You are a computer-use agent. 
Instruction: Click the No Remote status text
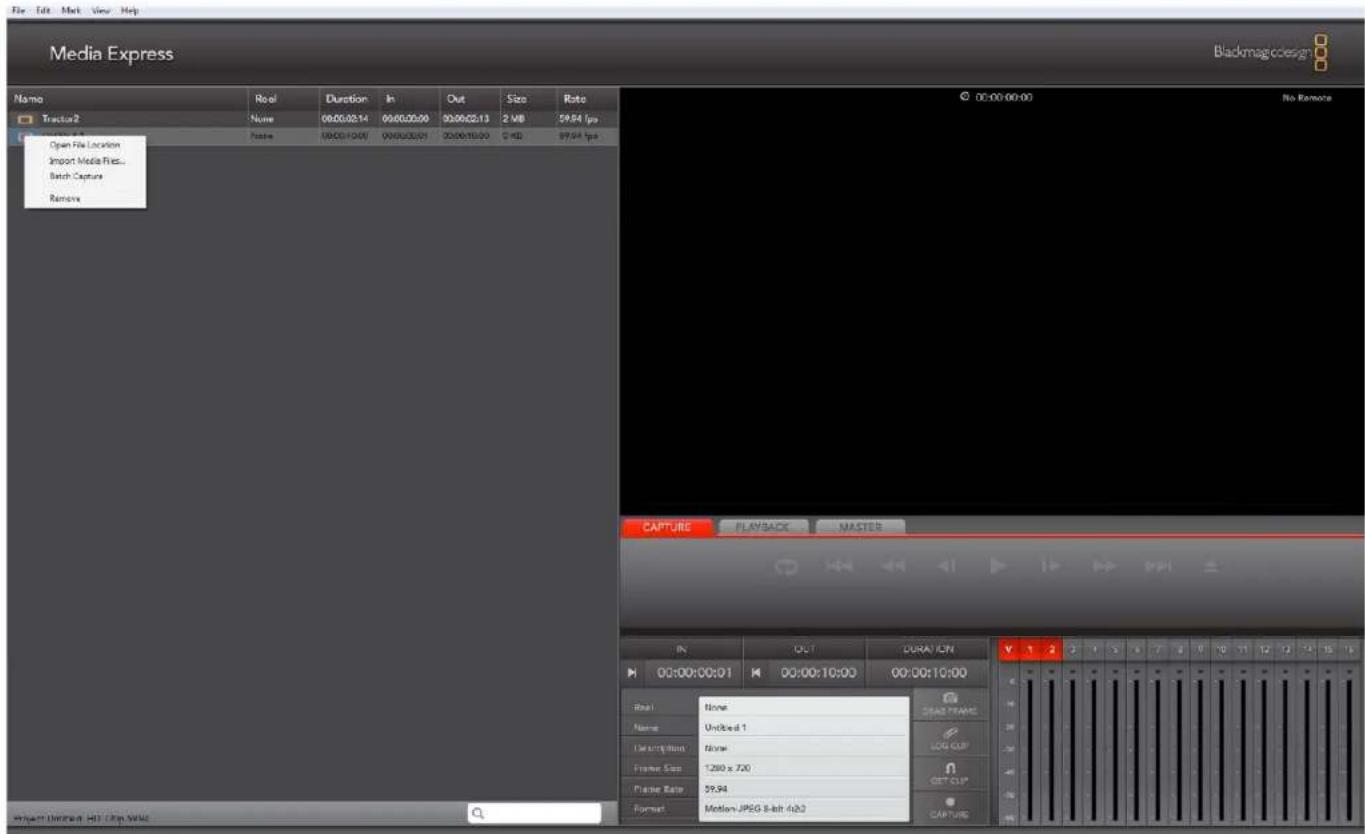pos(1307,98)
